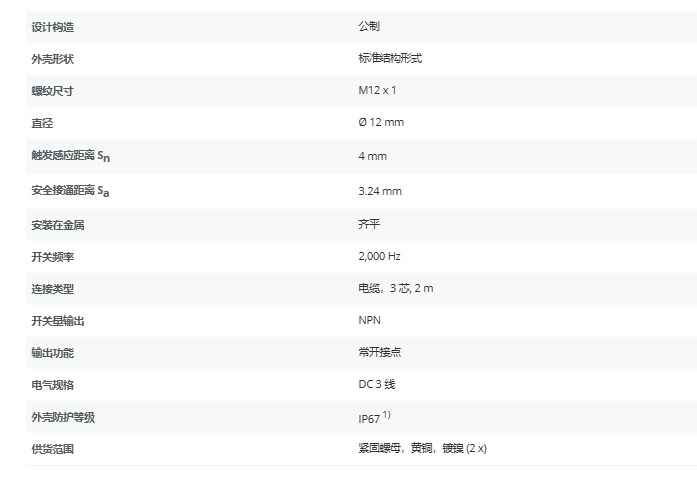Click the 触发感应距离 Sn label

(x=69, y=156)
